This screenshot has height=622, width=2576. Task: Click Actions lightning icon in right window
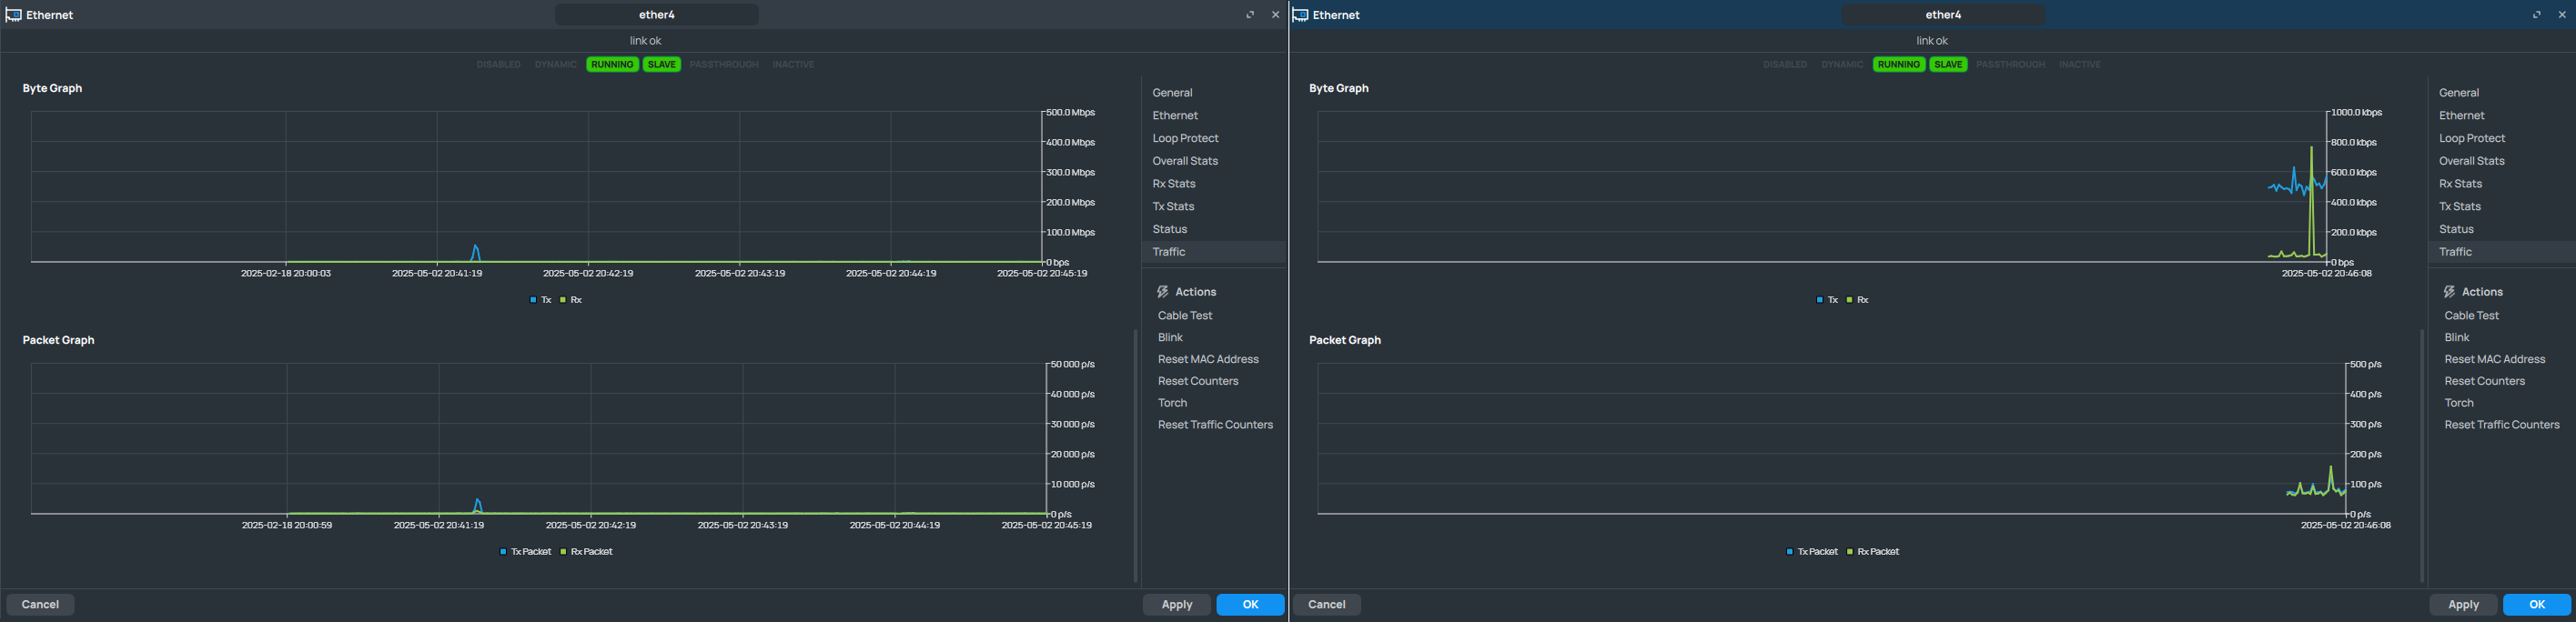[2449, 292]
